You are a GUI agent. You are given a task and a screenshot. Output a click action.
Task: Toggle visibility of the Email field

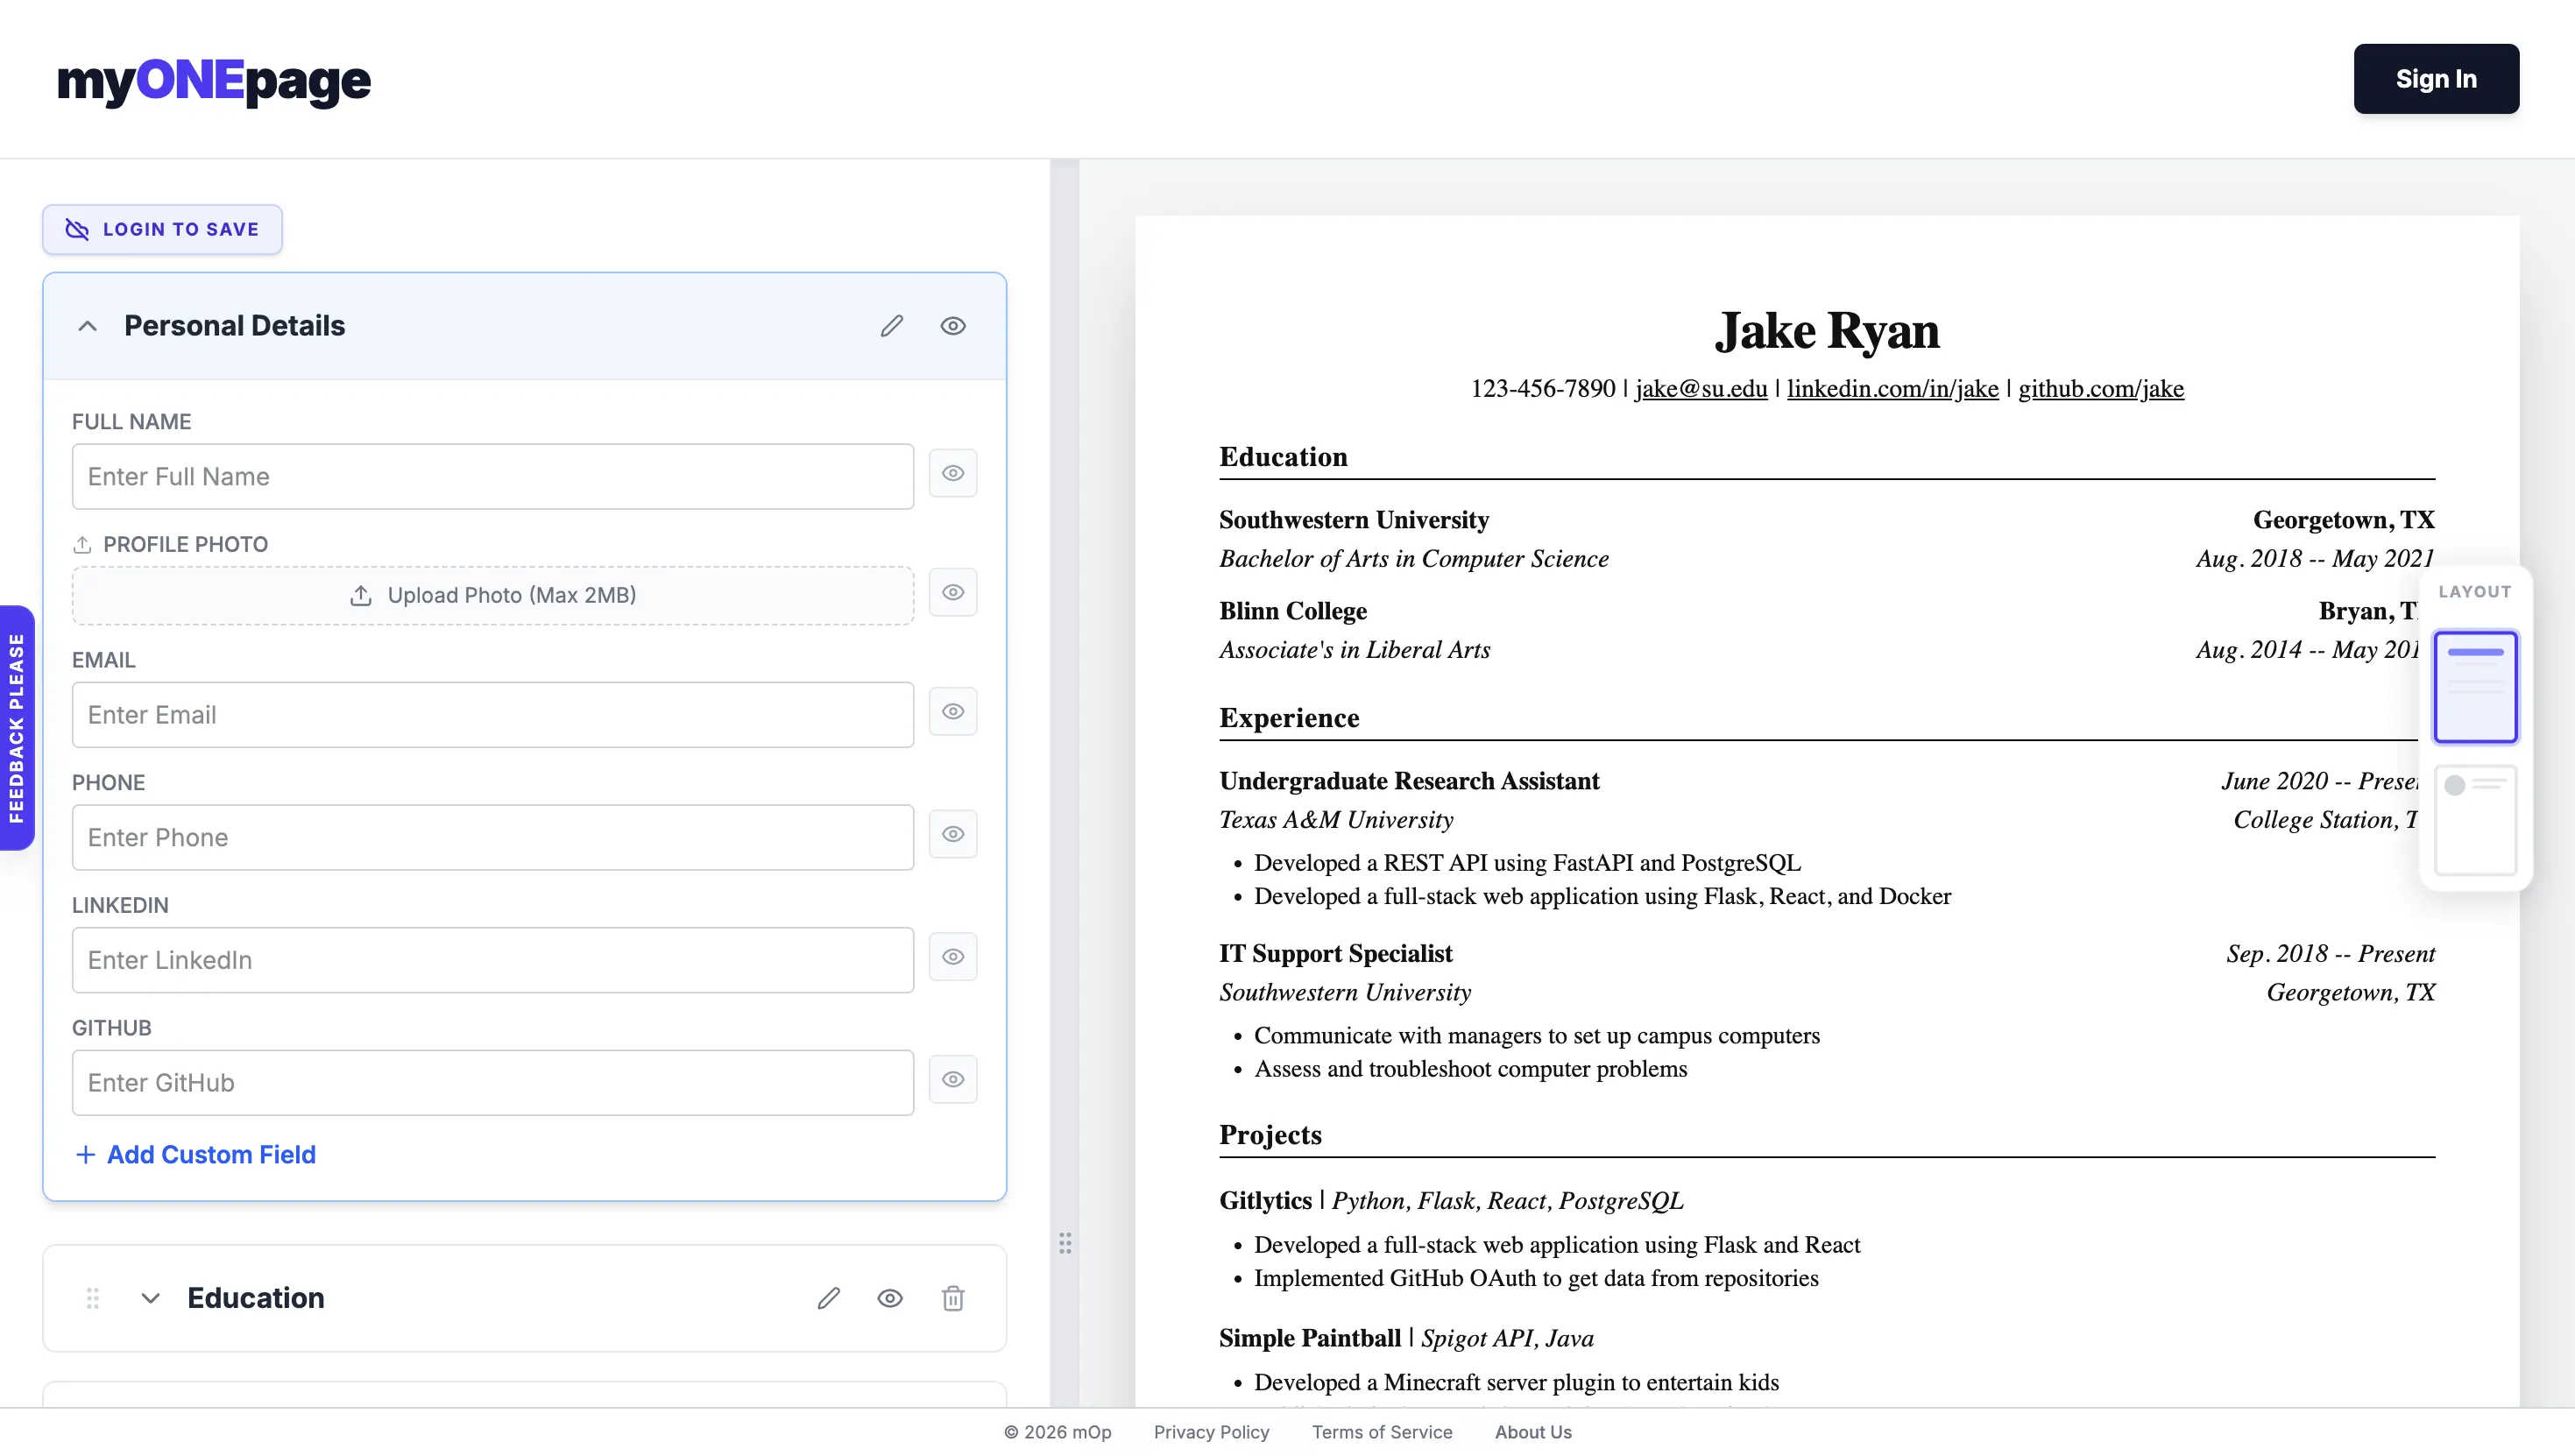(953, 711)
